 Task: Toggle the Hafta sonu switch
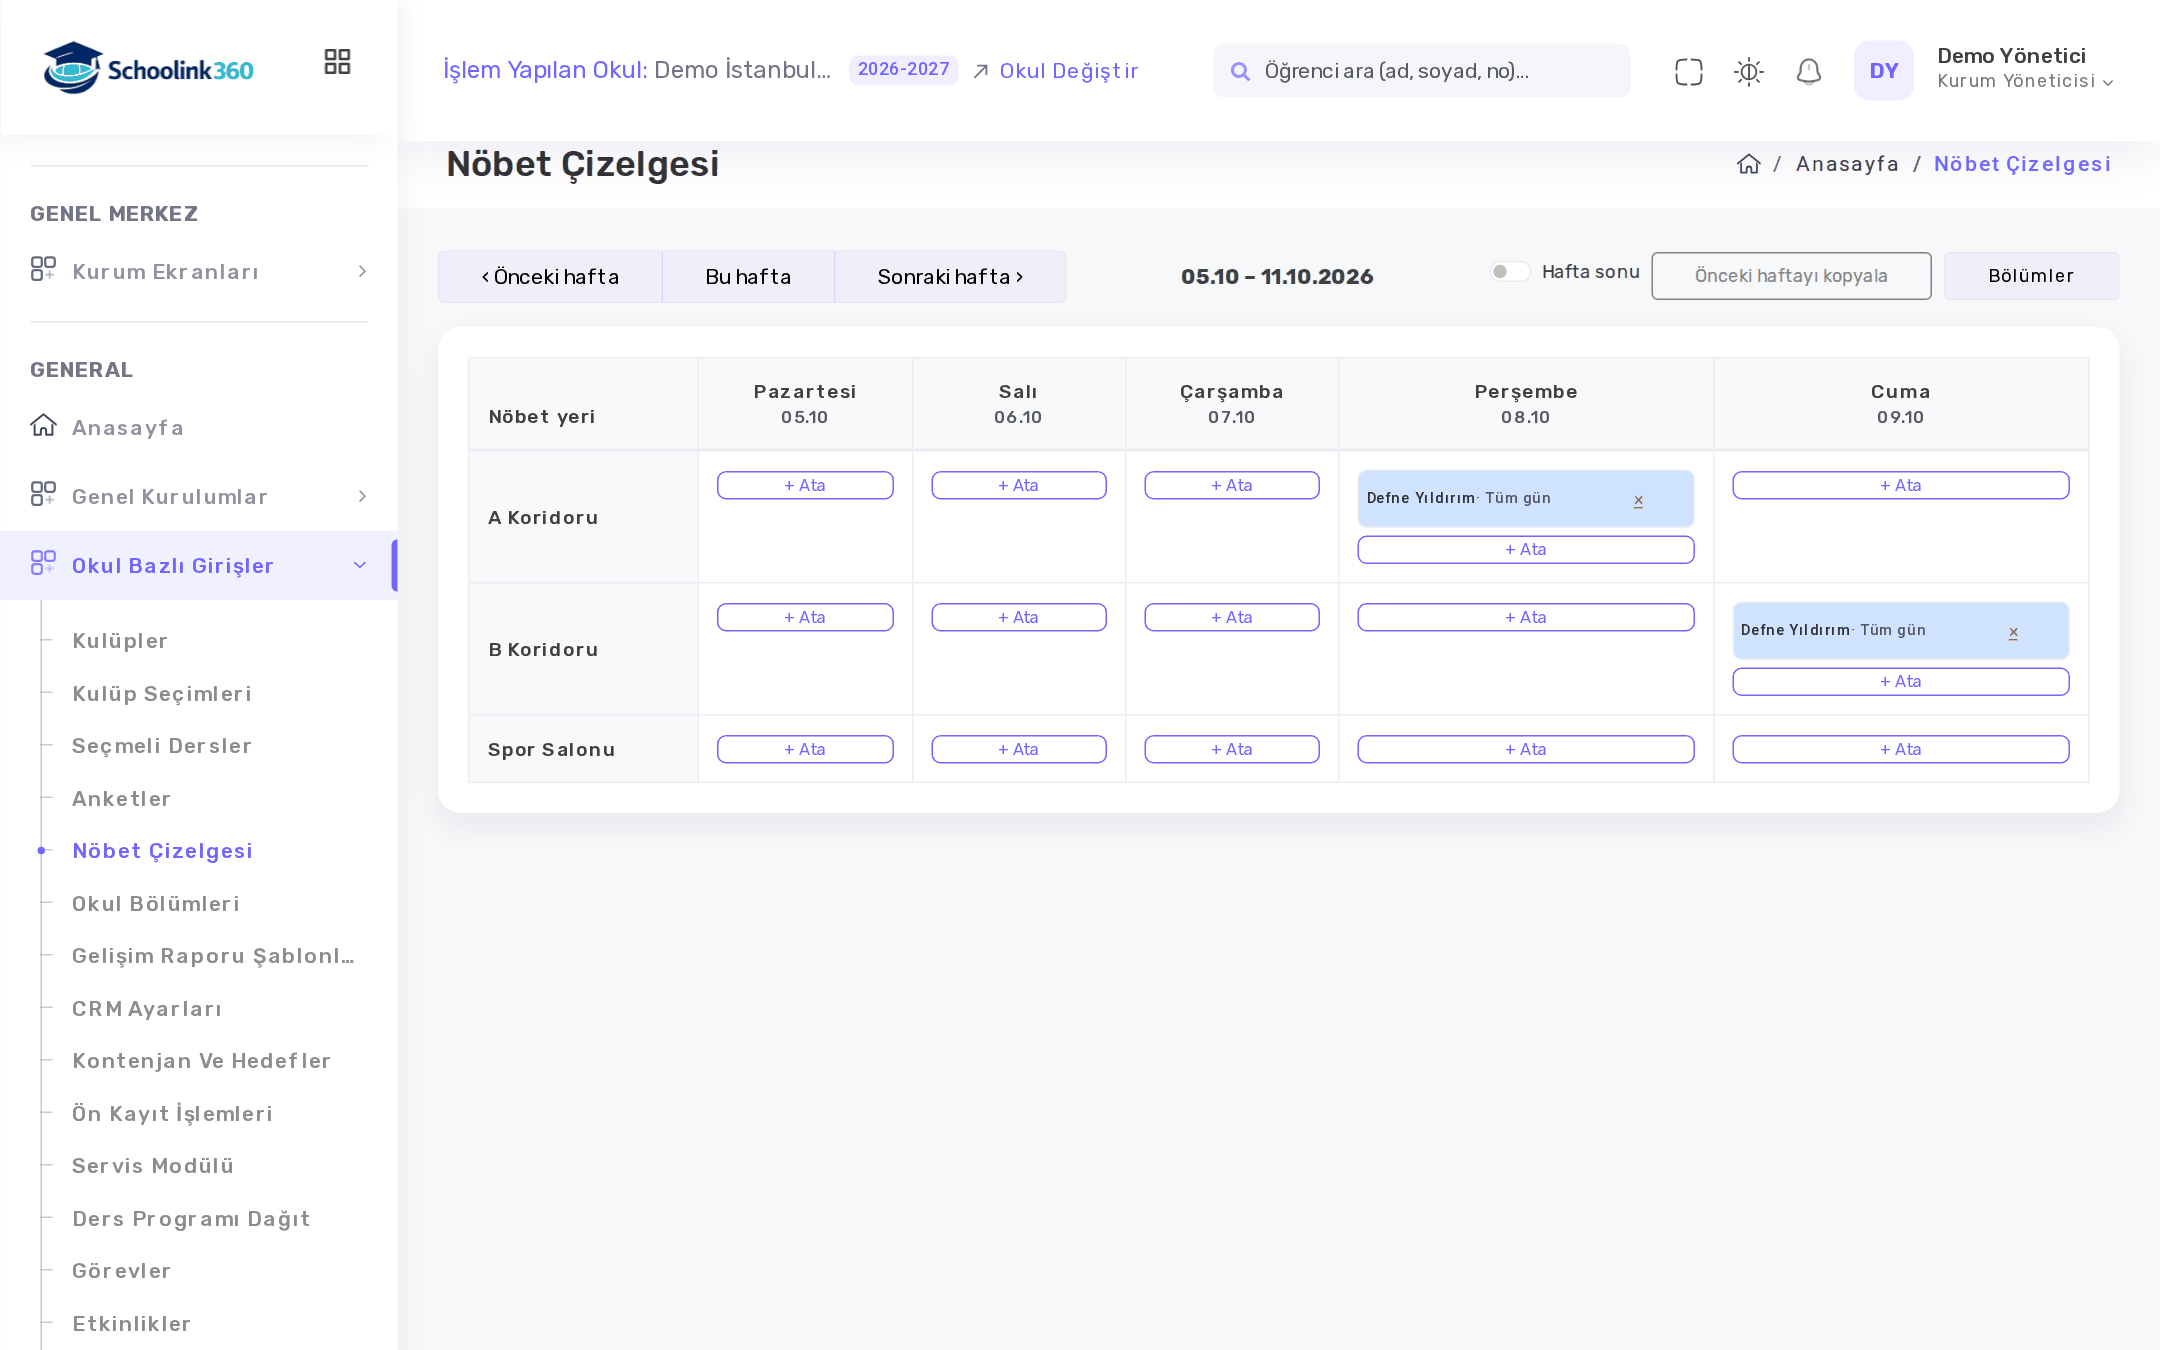point(1510,272)
